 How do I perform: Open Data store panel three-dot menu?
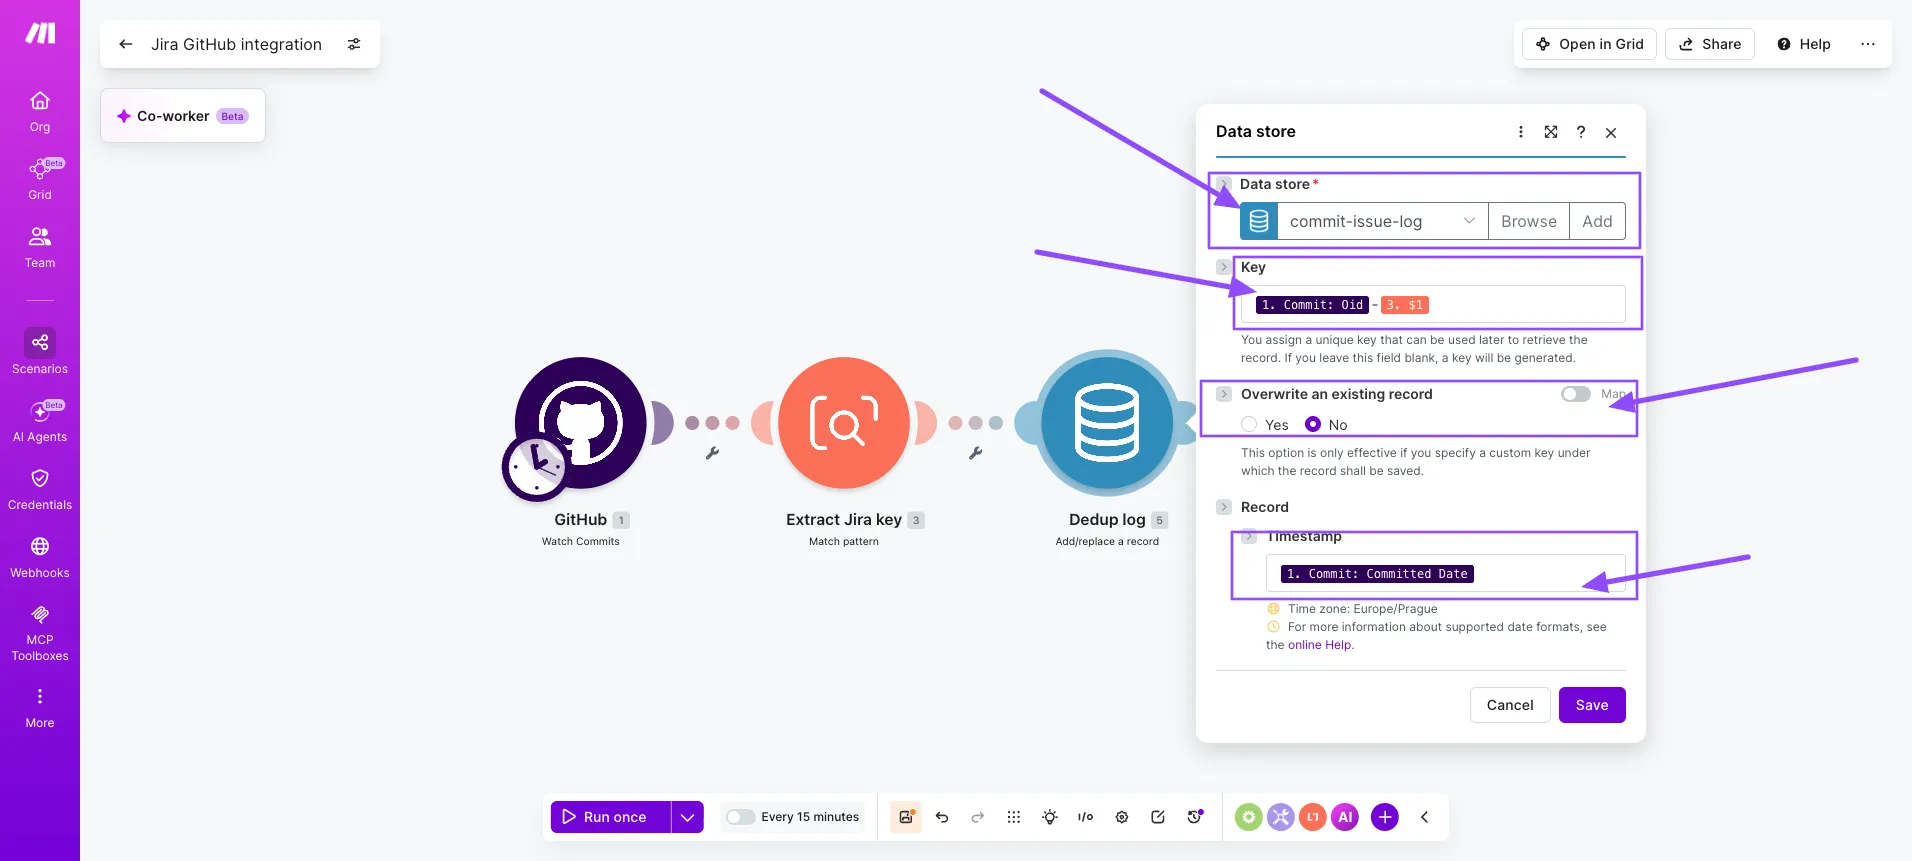1521,132
